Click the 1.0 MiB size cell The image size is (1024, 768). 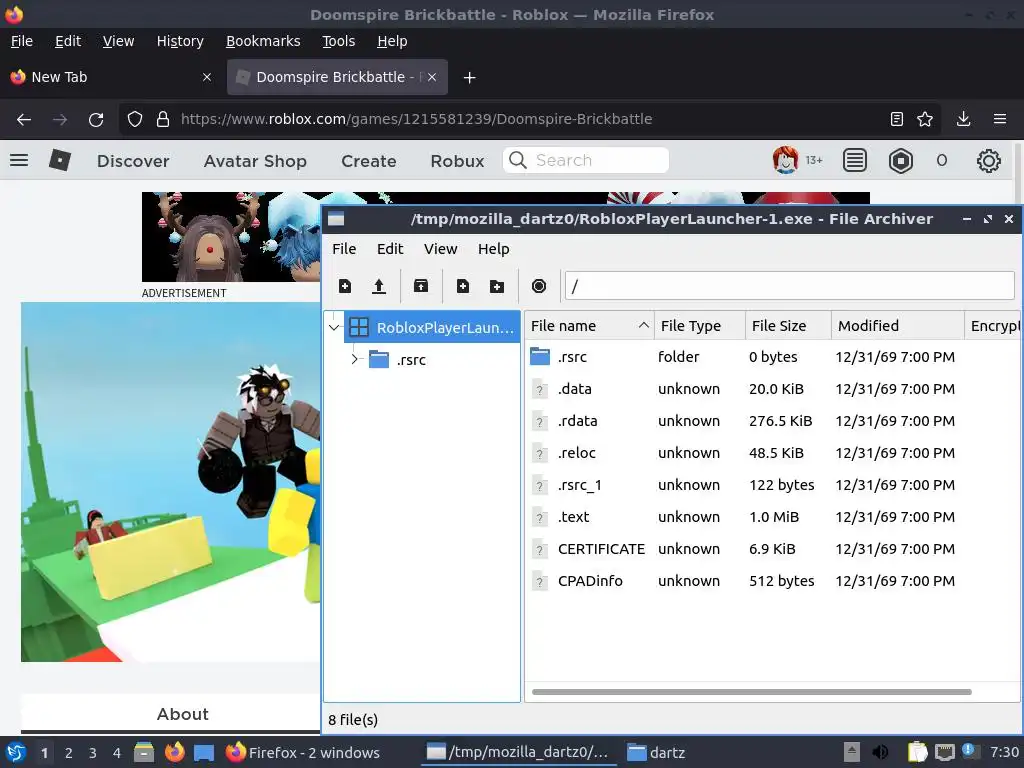774,517
